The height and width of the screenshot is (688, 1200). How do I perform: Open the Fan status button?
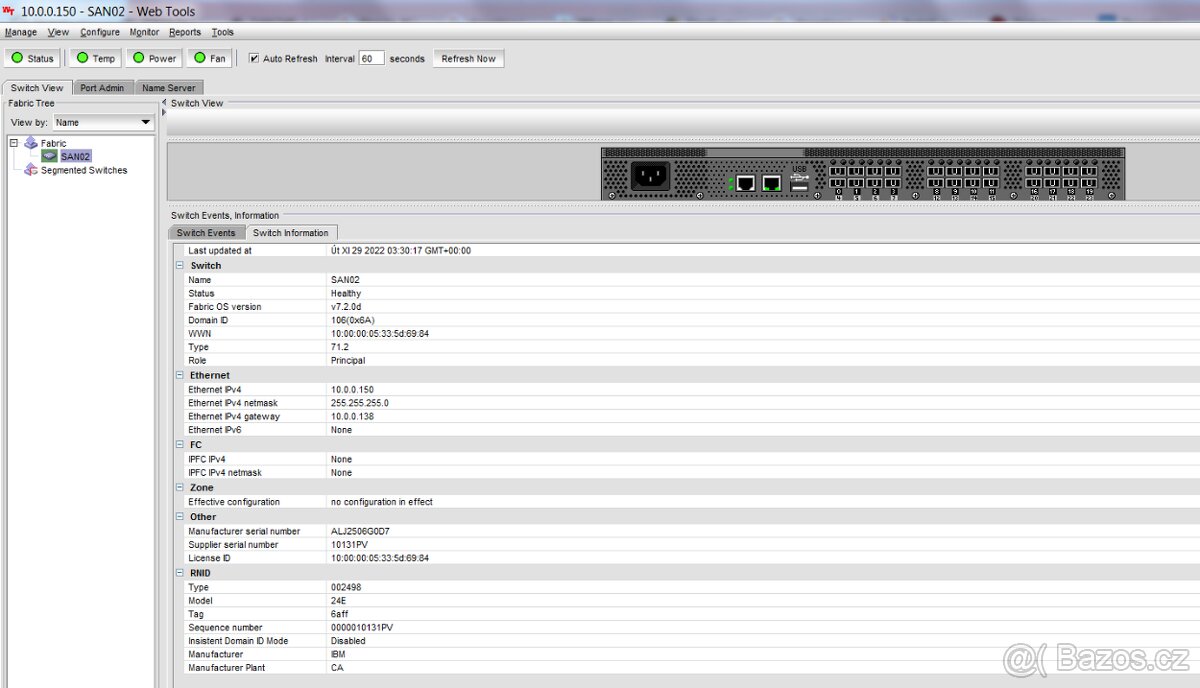point(211,58)
